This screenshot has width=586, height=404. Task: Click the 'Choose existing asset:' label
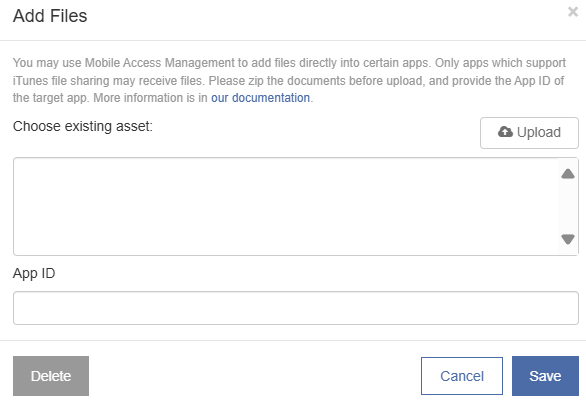click(83, 126)
